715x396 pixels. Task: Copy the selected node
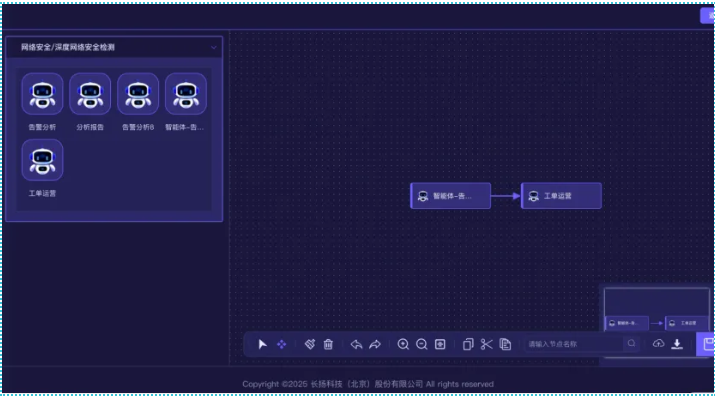click(x=468, y=344)
